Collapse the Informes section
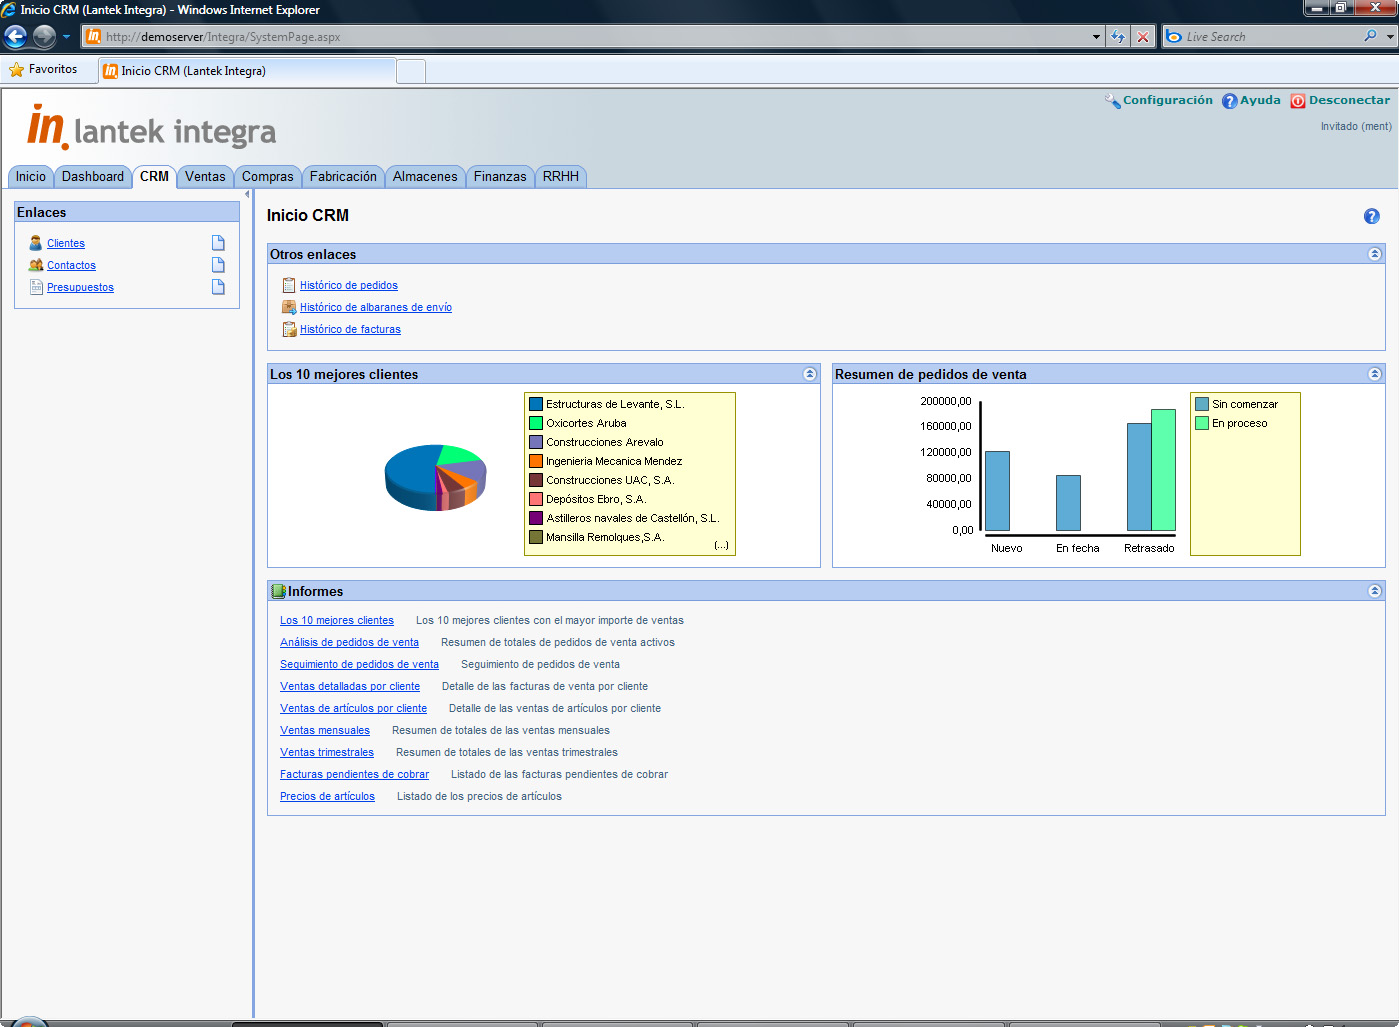Viewport: 1399px width, 1027px height. tap(1374, 591)
